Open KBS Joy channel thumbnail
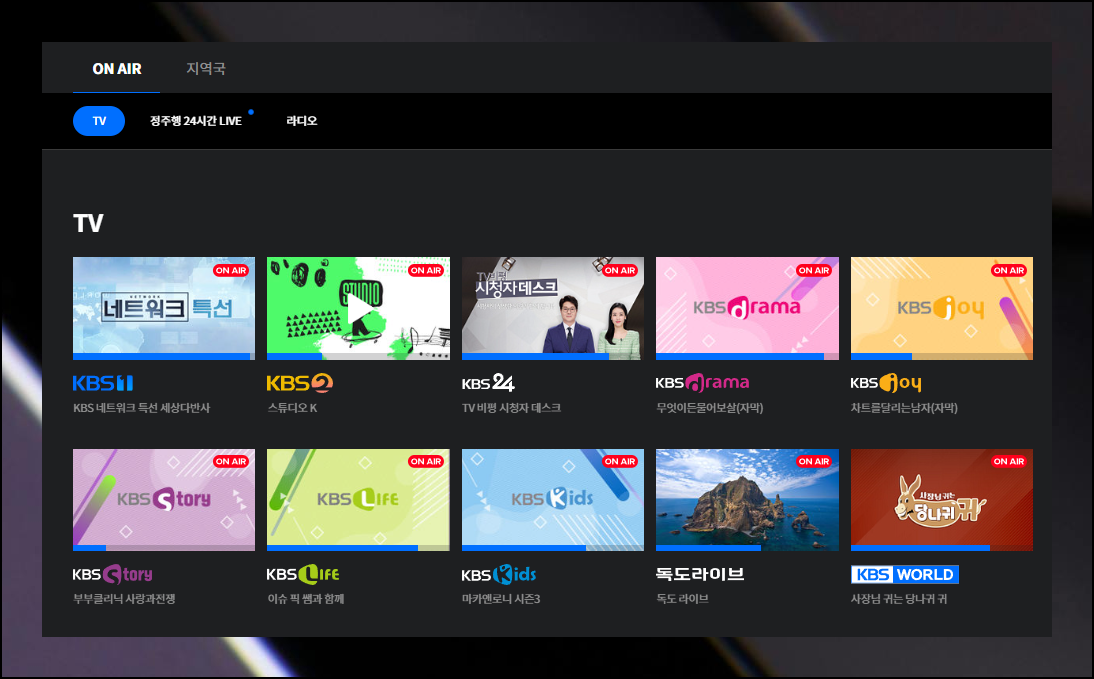 942,306
